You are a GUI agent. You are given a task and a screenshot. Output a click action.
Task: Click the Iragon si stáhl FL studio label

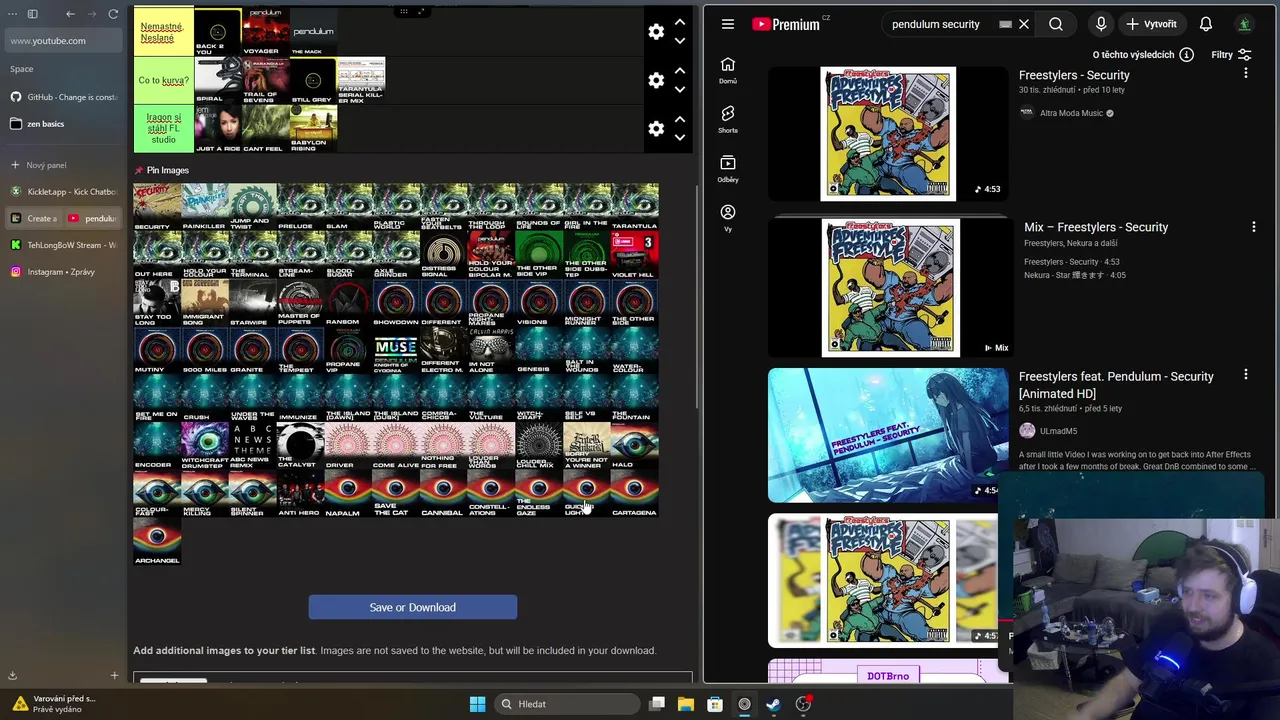(x=164, y=128)
